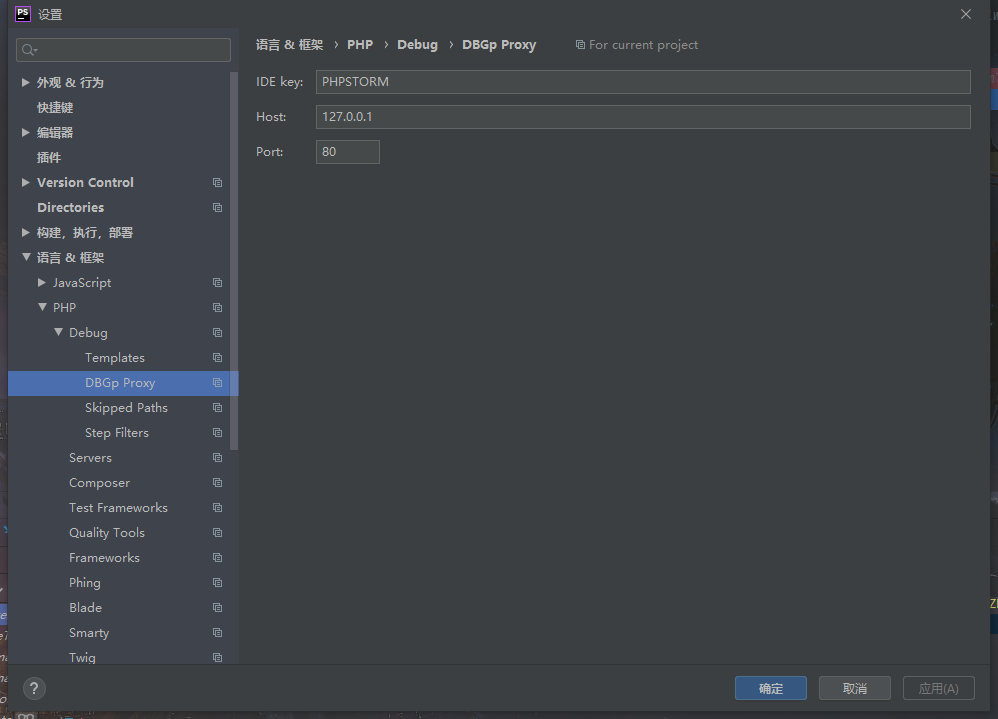Click project-level icon beside PHP
Screen dimensions: 998x719
pos(217,307)
